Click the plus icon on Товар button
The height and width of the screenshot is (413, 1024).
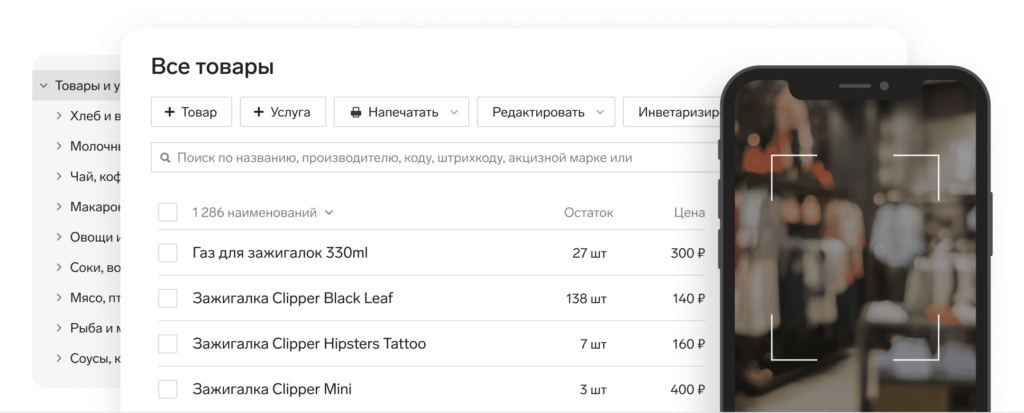coord(170,112)
